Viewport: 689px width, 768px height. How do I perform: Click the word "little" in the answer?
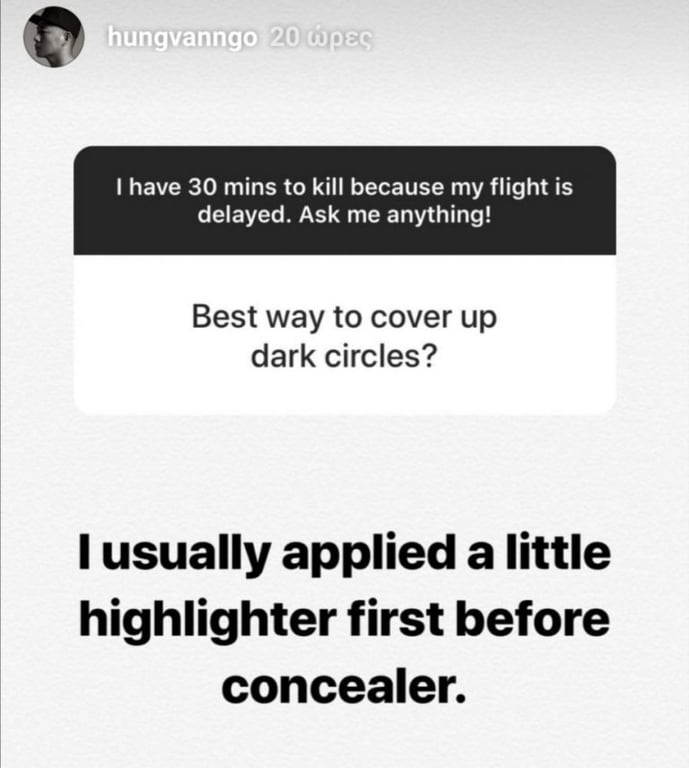[558, 552]
